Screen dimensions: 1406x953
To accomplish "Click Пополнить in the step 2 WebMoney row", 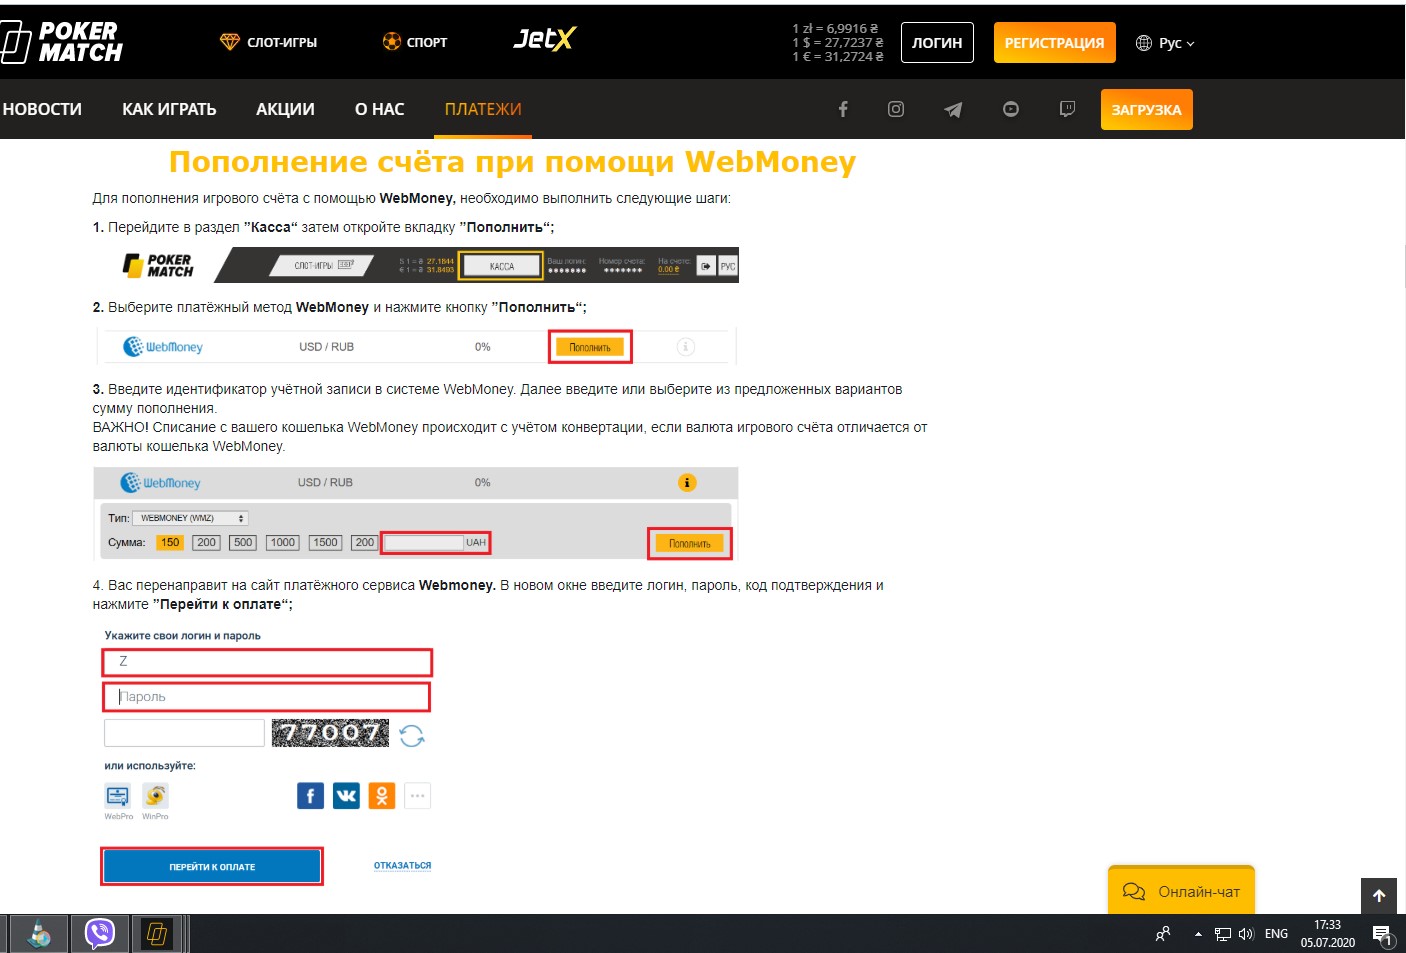I will pyautogui.click(x=590, y=347).
